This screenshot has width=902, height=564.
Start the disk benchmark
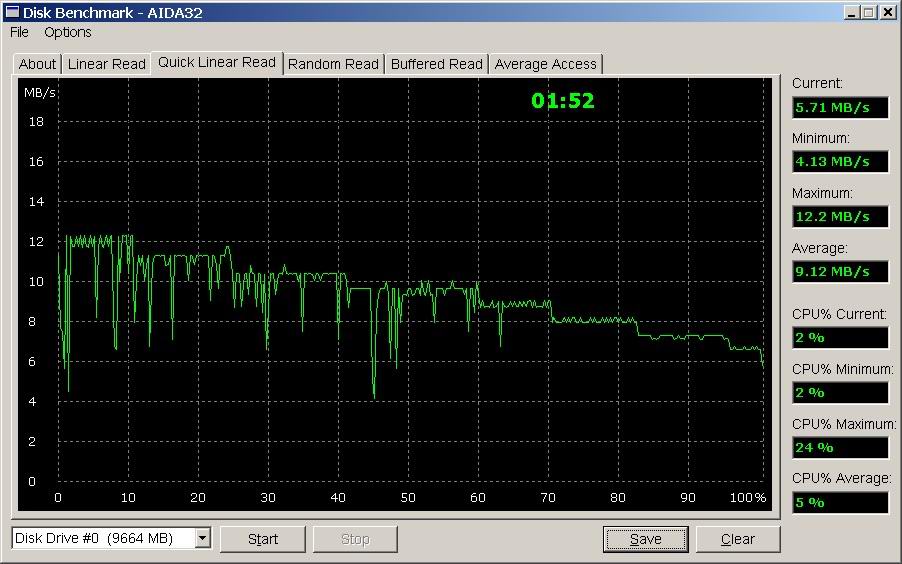pyautogui.click(x=263, y=539)
